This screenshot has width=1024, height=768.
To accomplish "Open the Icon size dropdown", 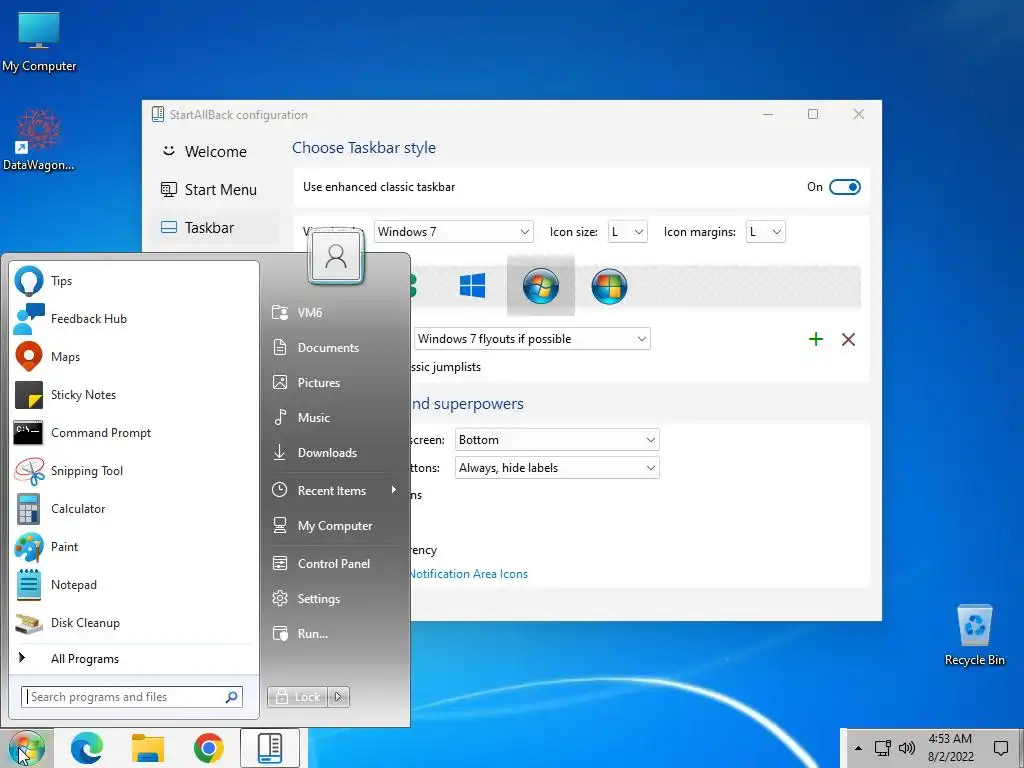I will 628,232.
